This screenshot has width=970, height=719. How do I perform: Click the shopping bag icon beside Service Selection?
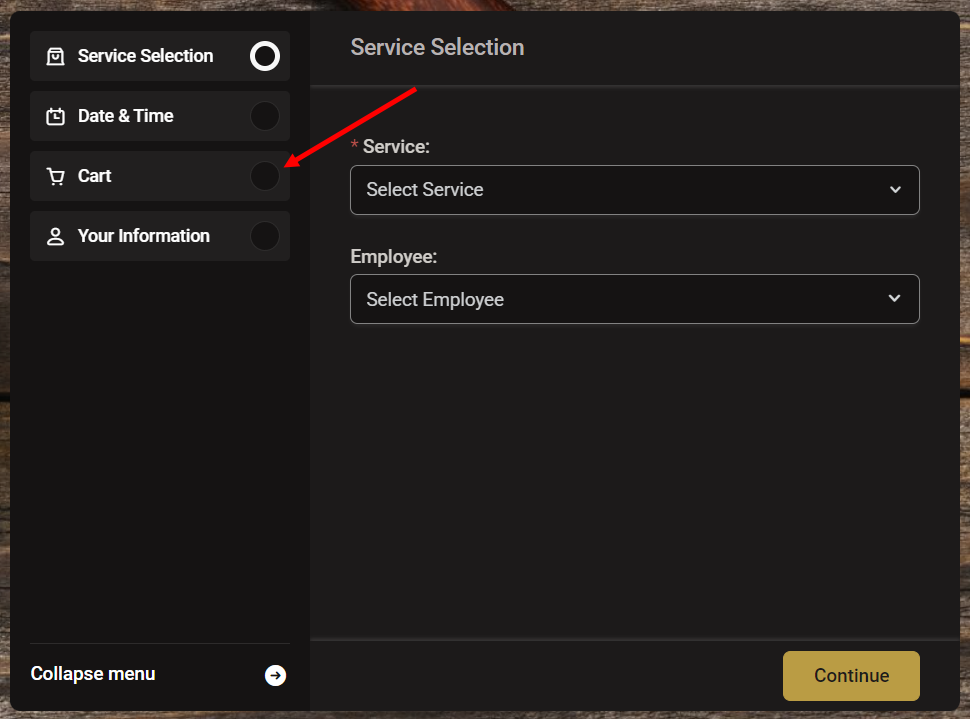(56, 56)
